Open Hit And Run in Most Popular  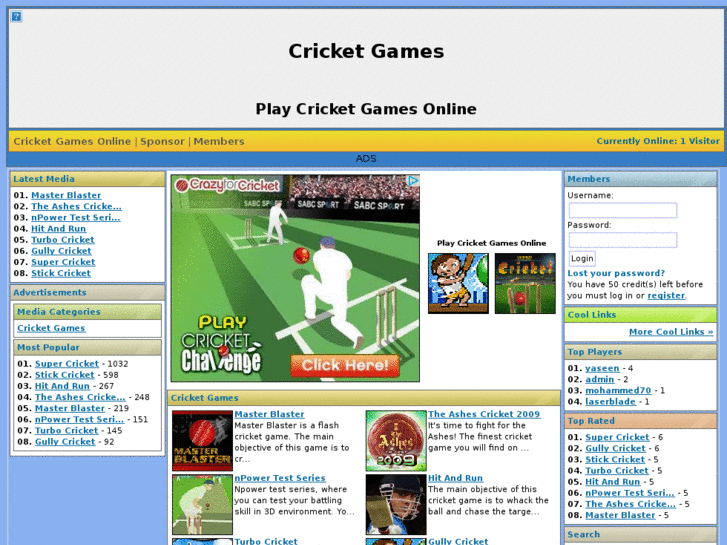[x=62, y=386]
